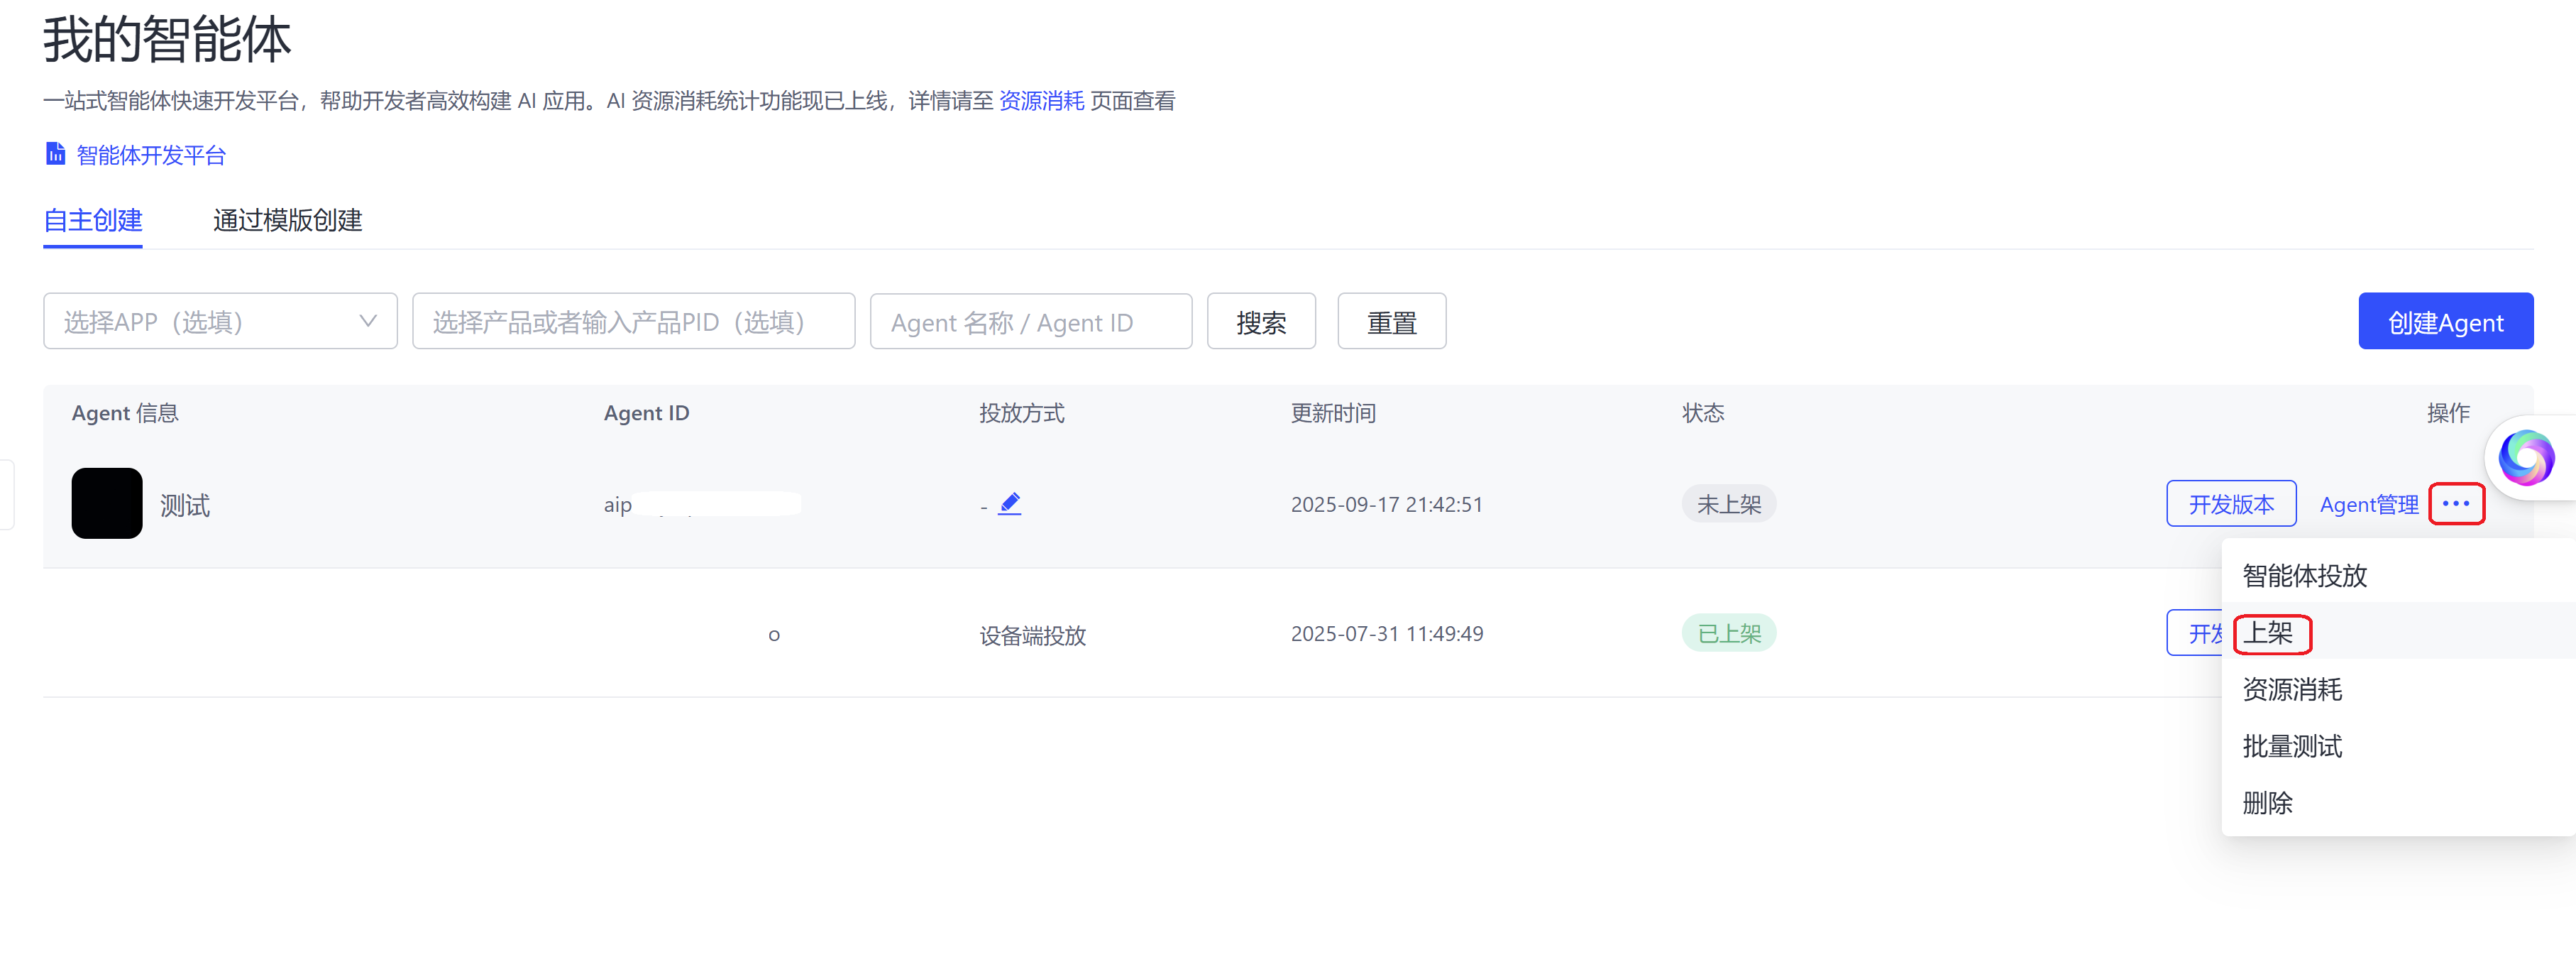
Task: Click the Agent 名称 / Agent ID input field
Action: tap(1031, 320)
